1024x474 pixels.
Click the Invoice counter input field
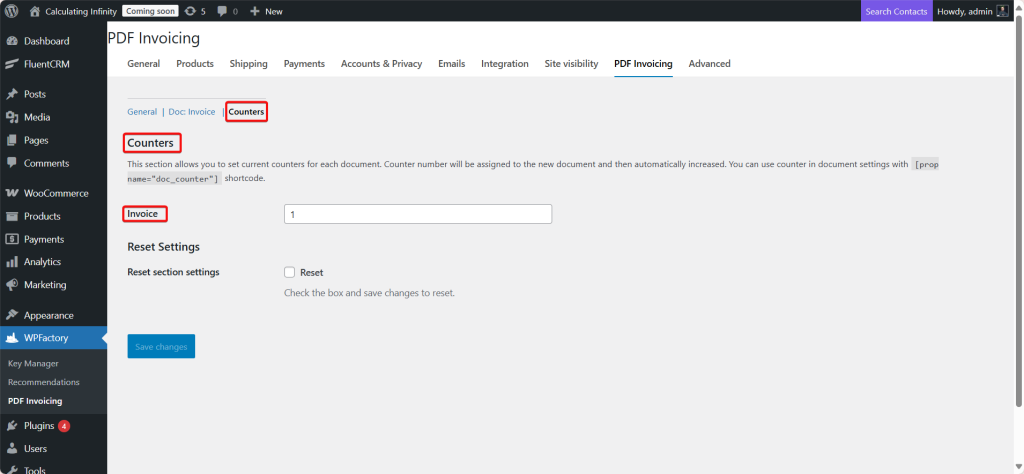click(x=418, y=214)
